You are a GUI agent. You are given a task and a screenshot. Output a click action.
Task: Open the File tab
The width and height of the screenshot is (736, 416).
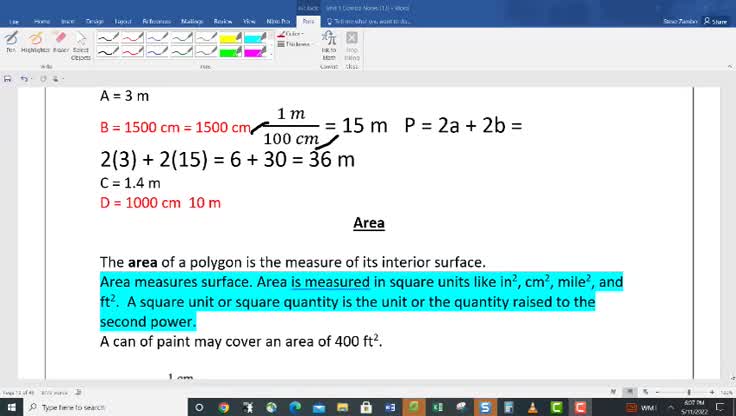14,22
